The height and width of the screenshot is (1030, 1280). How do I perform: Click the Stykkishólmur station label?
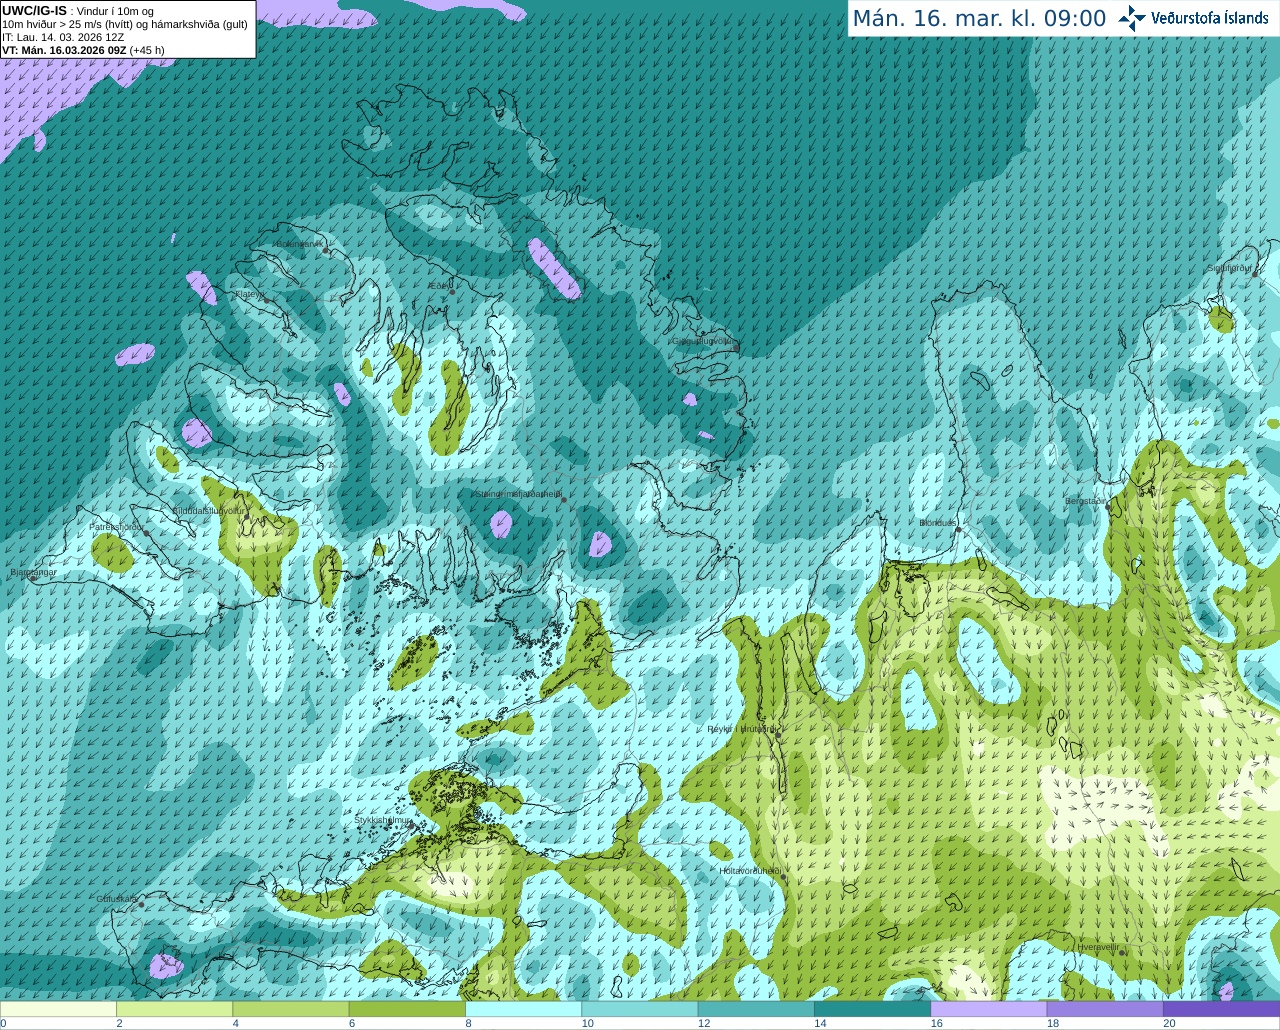(x=383, y=819)
